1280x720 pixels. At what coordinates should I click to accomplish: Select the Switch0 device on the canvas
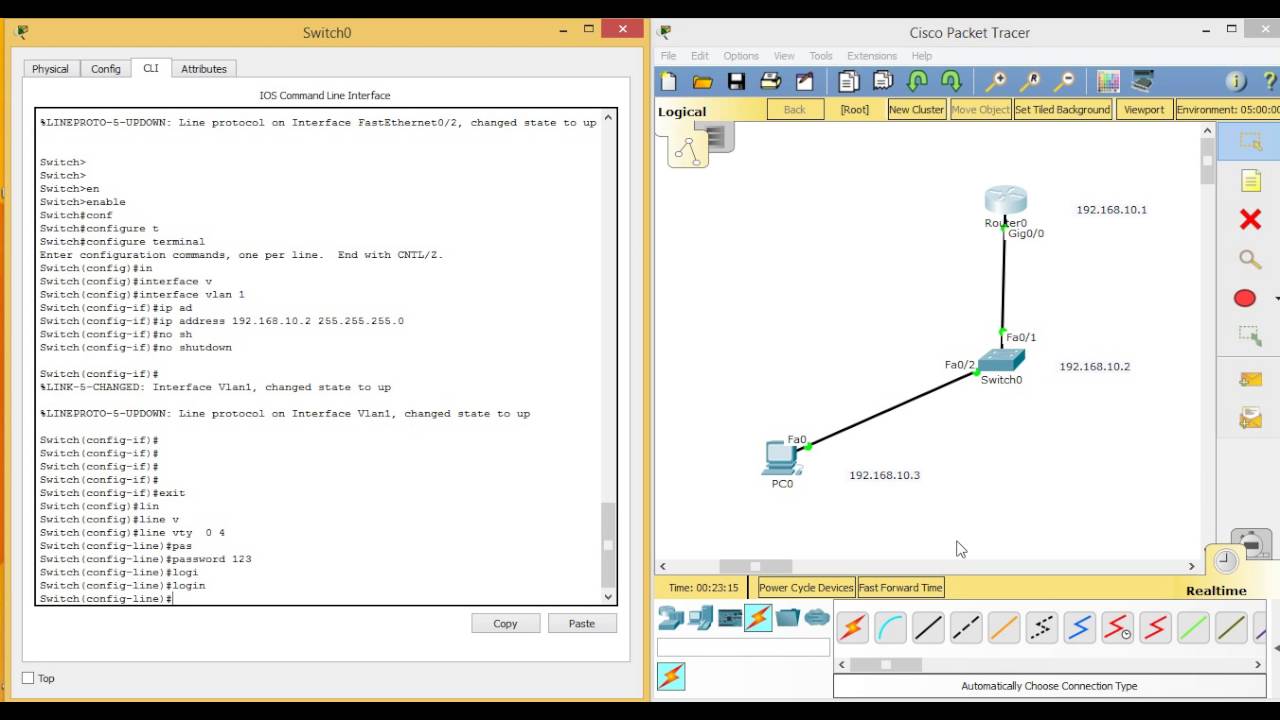pyautogui.click(x=1001, y=360)
